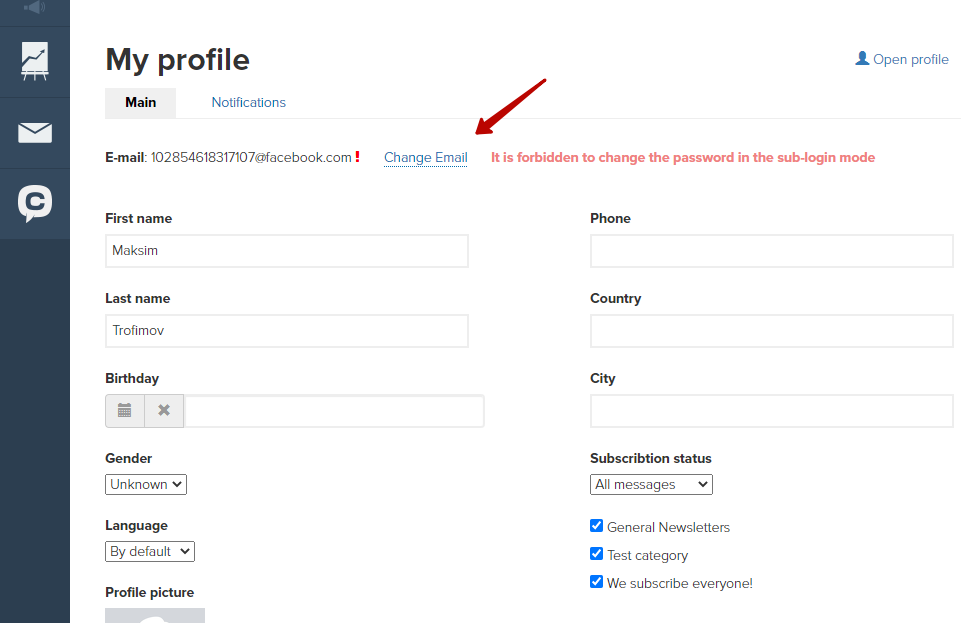The image size is (961, 623).
Task: Open the analytics chart icon in sidebar
Action: click(35, 61)
